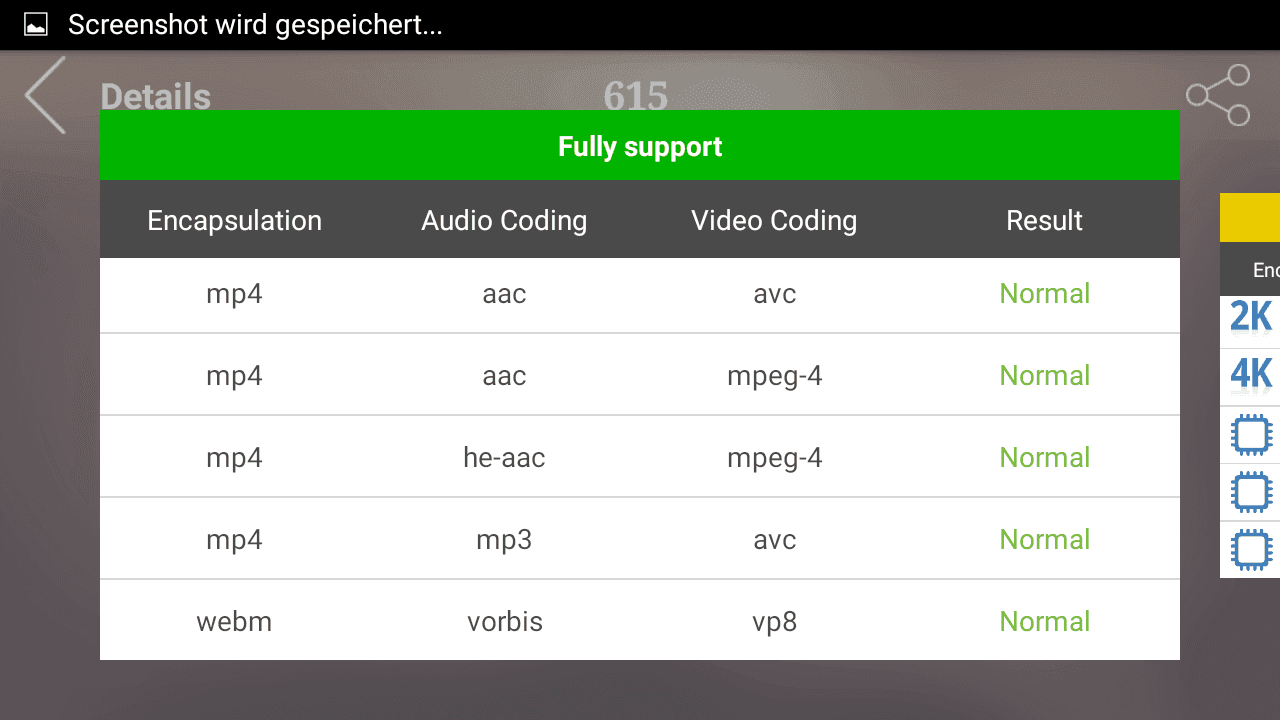Tap the 615 score text

pos(636,97)
